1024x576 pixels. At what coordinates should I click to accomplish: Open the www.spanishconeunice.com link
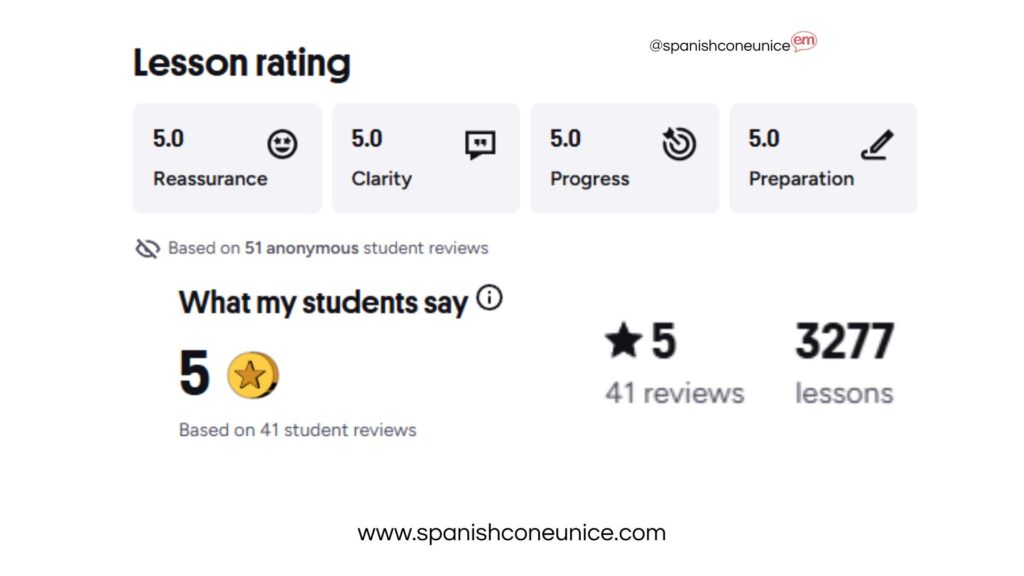click(x=511, y=533)
